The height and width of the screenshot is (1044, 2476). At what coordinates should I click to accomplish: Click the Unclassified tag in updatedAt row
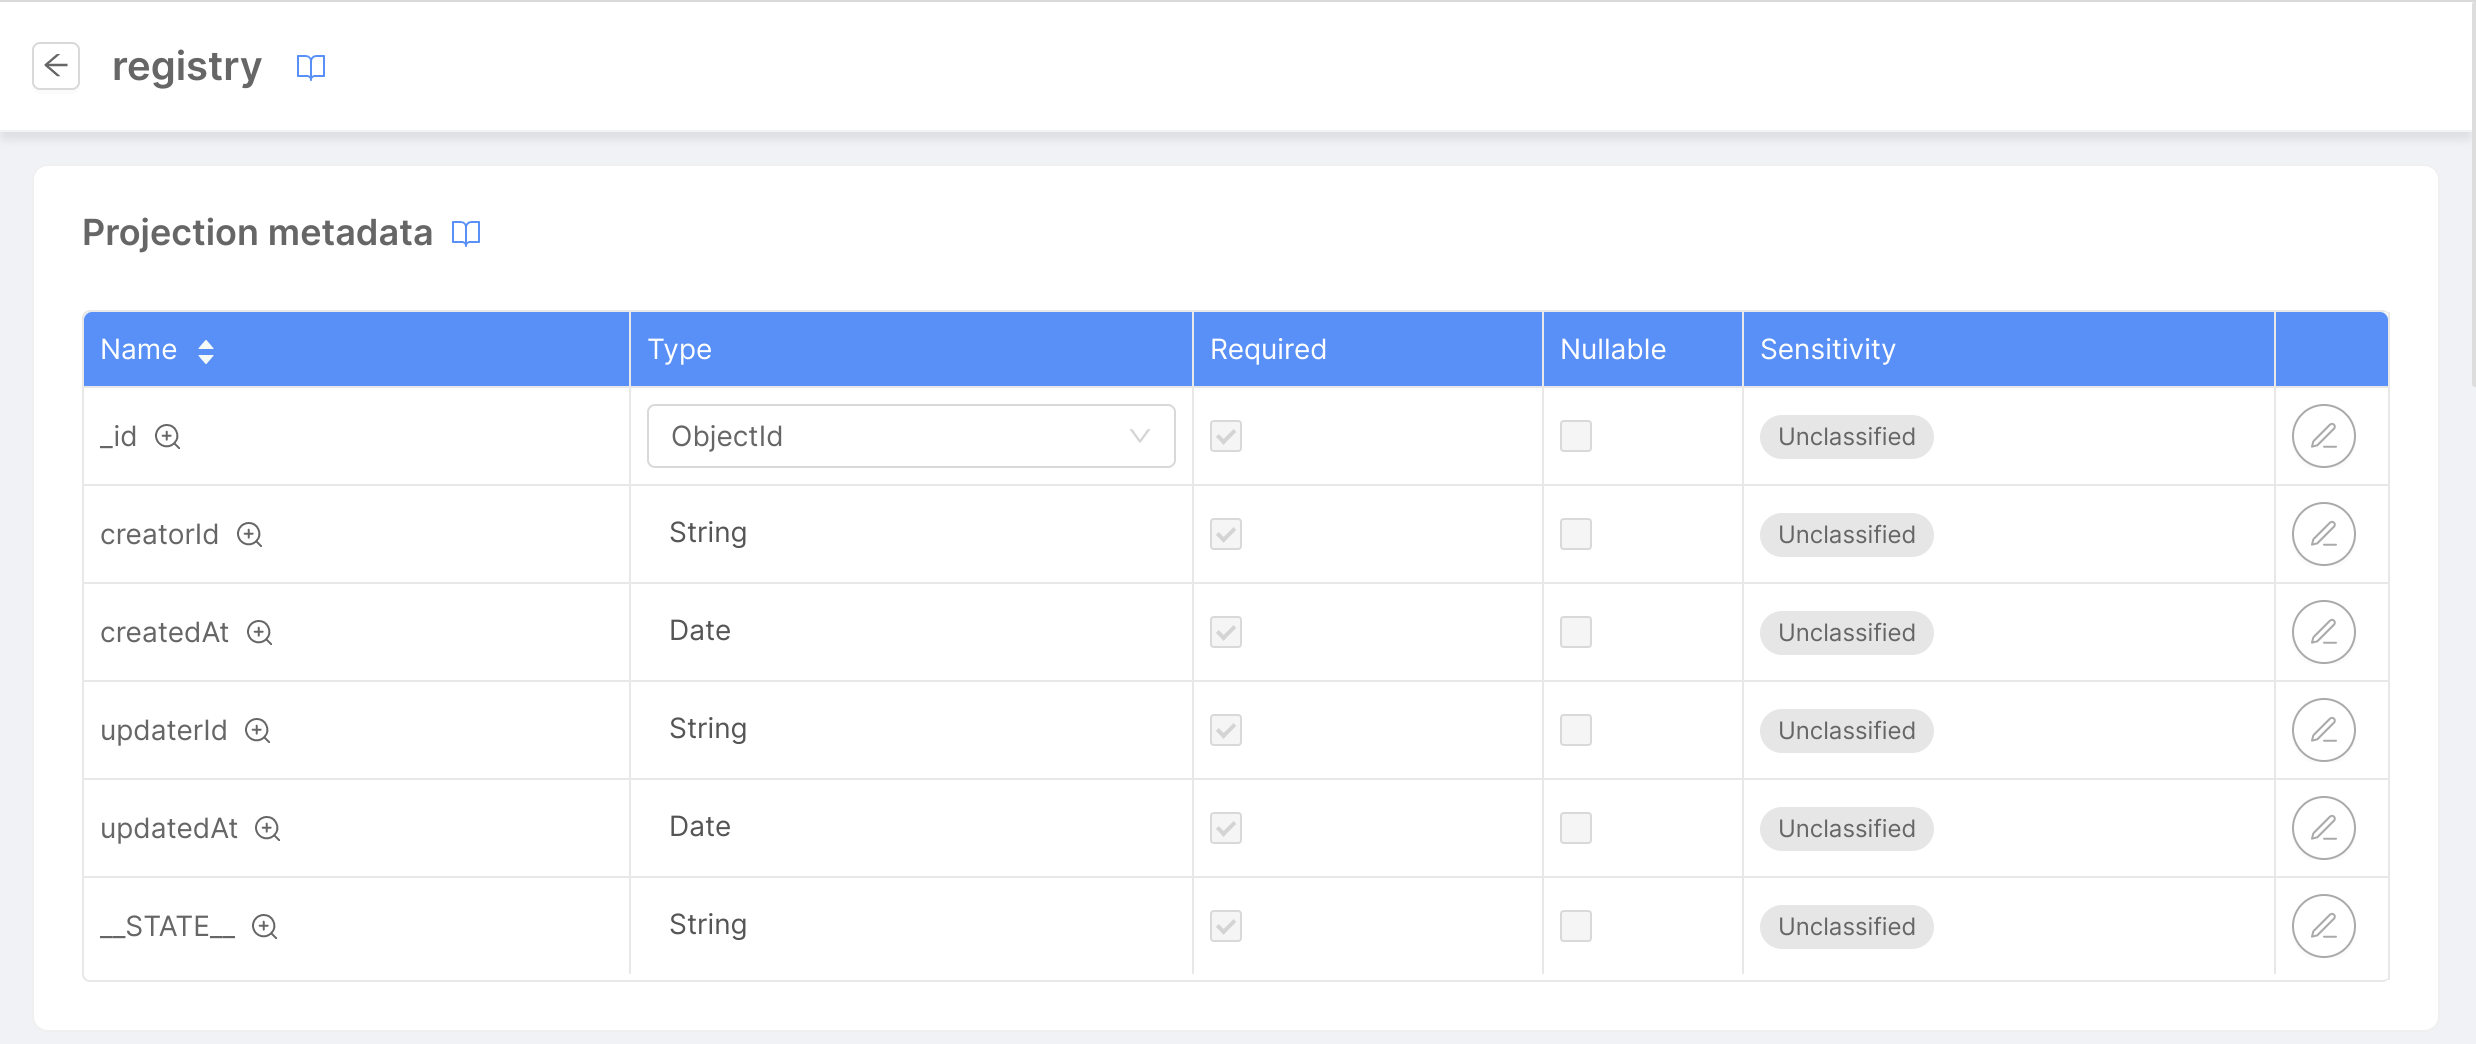(x=1846, y=829)
